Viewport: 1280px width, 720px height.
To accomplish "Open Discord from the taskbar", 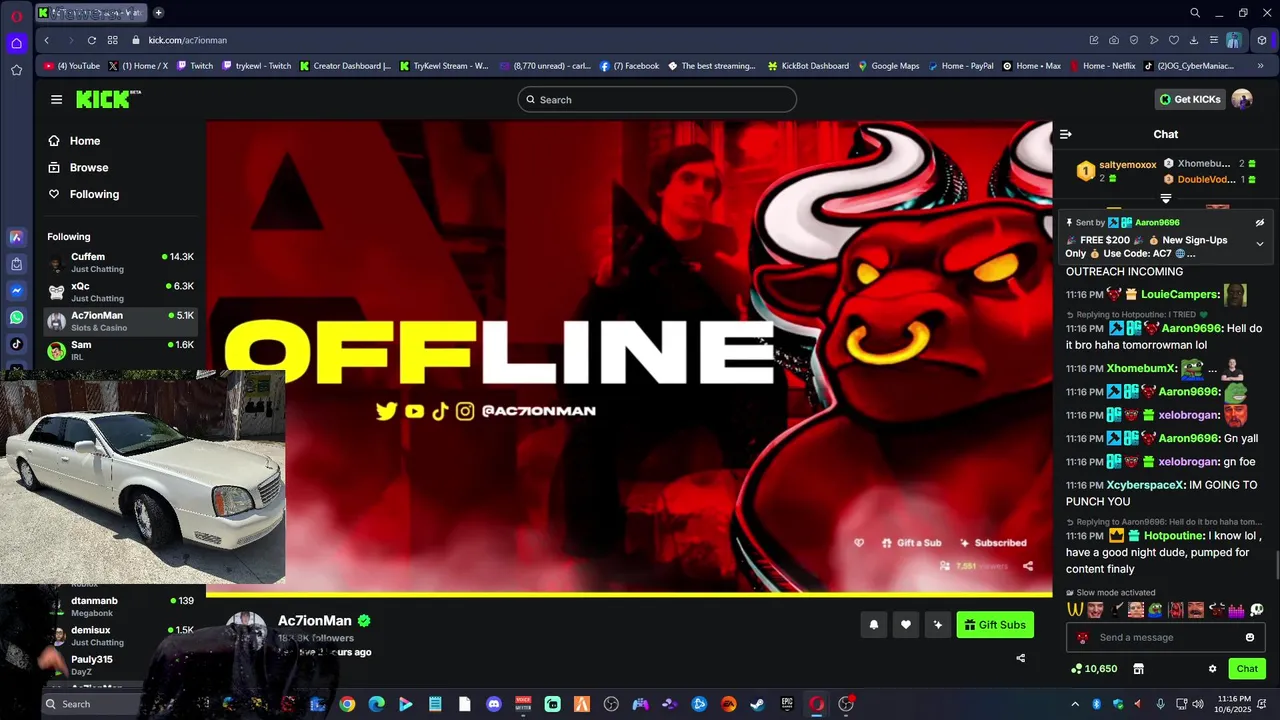I will (493, 704).
